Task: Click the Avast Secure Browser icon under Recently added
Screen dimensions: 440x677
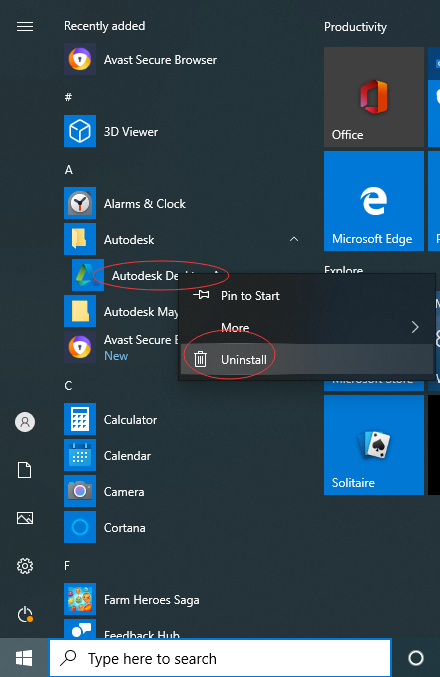Action: pos(80,59)
